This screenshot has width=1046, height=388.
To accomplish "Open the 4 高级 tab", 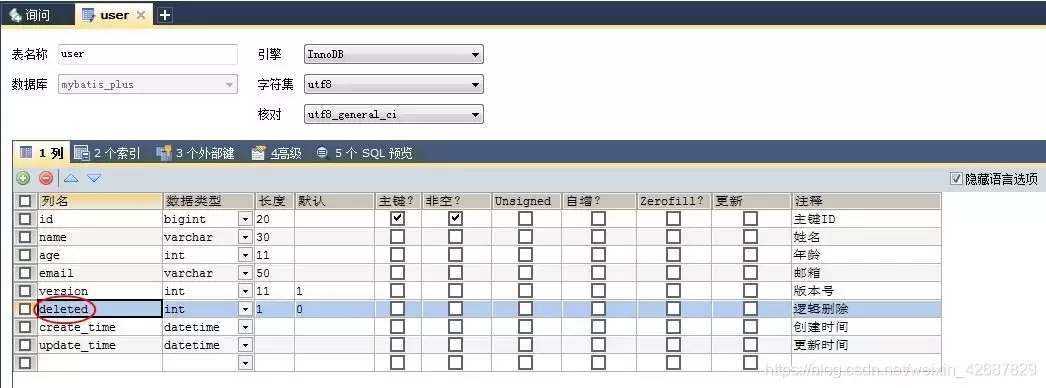I will 277,153.
